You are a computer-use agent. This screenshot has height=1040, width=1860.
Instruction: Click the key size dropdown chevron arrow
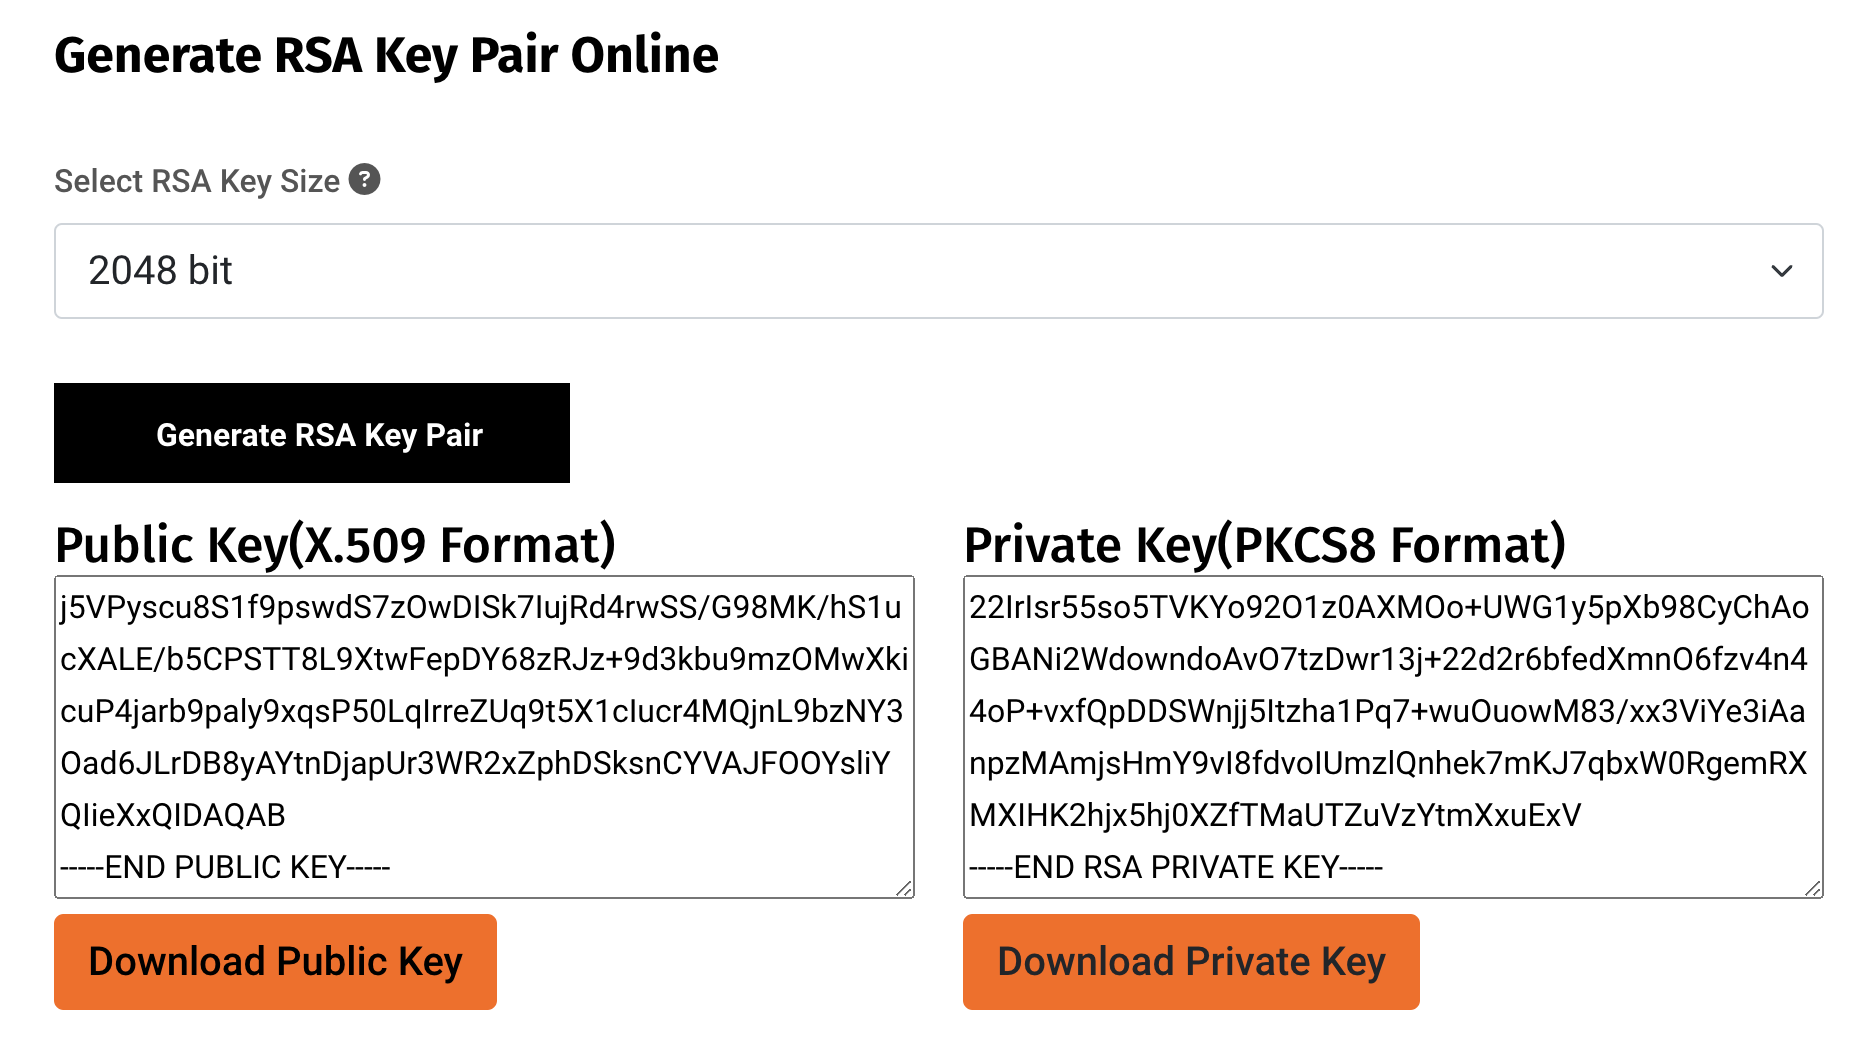tap(1781, 271)
